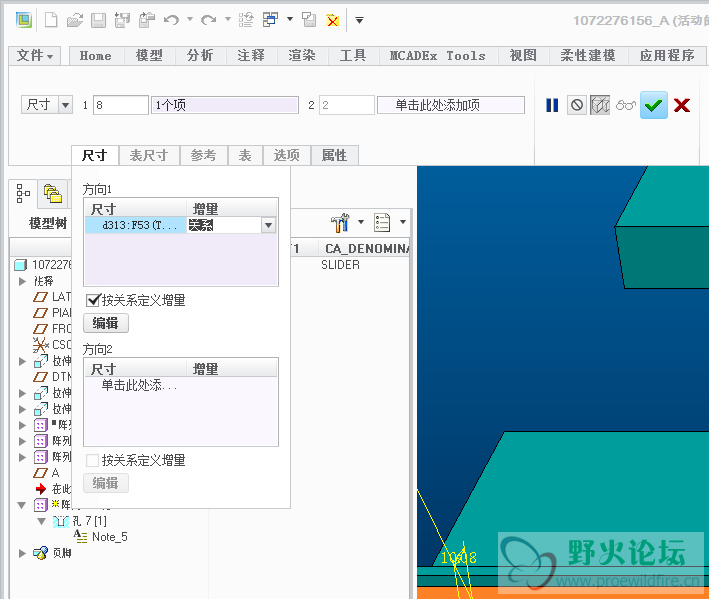The width and height of the screenshot is (709, 599).
Task: Switch to the Home ribbon tab
Action: pyautogui.click(x=95, y=56)
